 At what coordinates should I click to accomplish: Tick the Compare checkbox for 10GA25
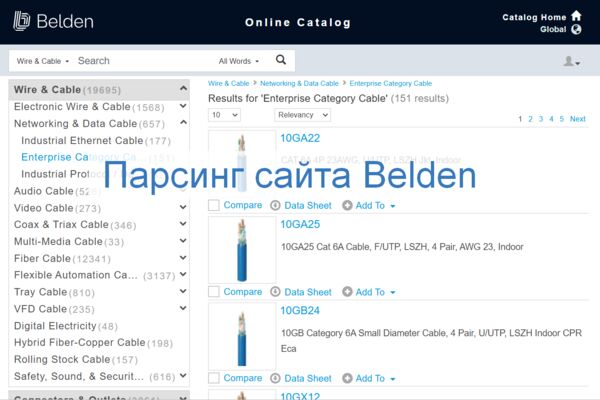[x=214, y=292]
